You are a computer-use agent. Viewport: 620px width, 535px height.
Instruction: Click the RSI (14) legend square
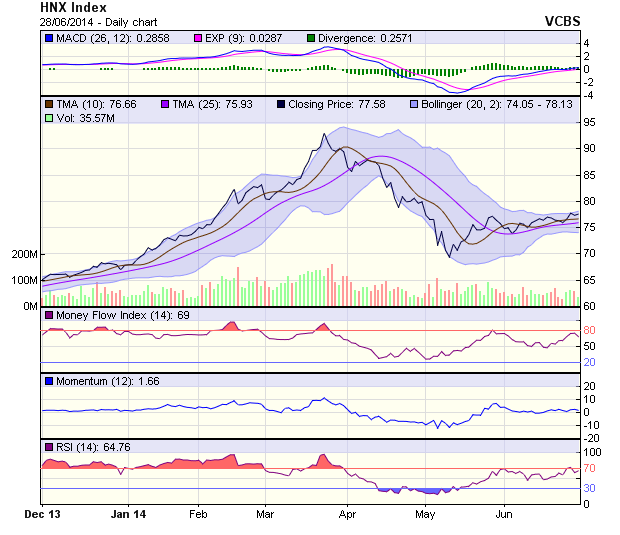click(x=49, y=446)
